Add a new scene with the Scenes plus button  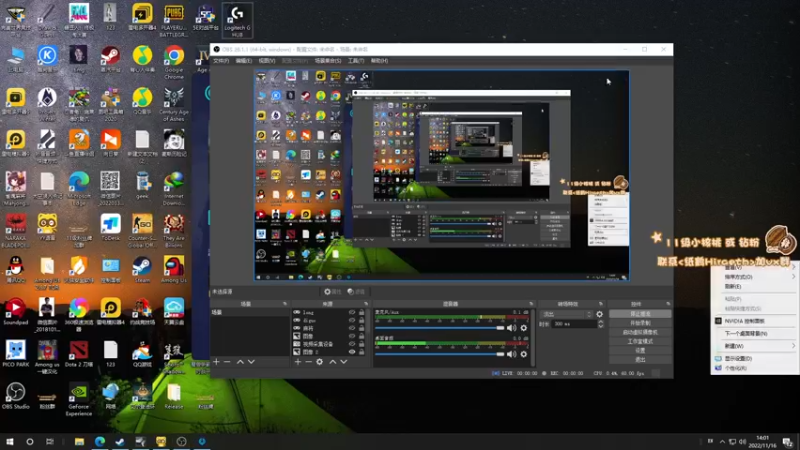(216, 362)
